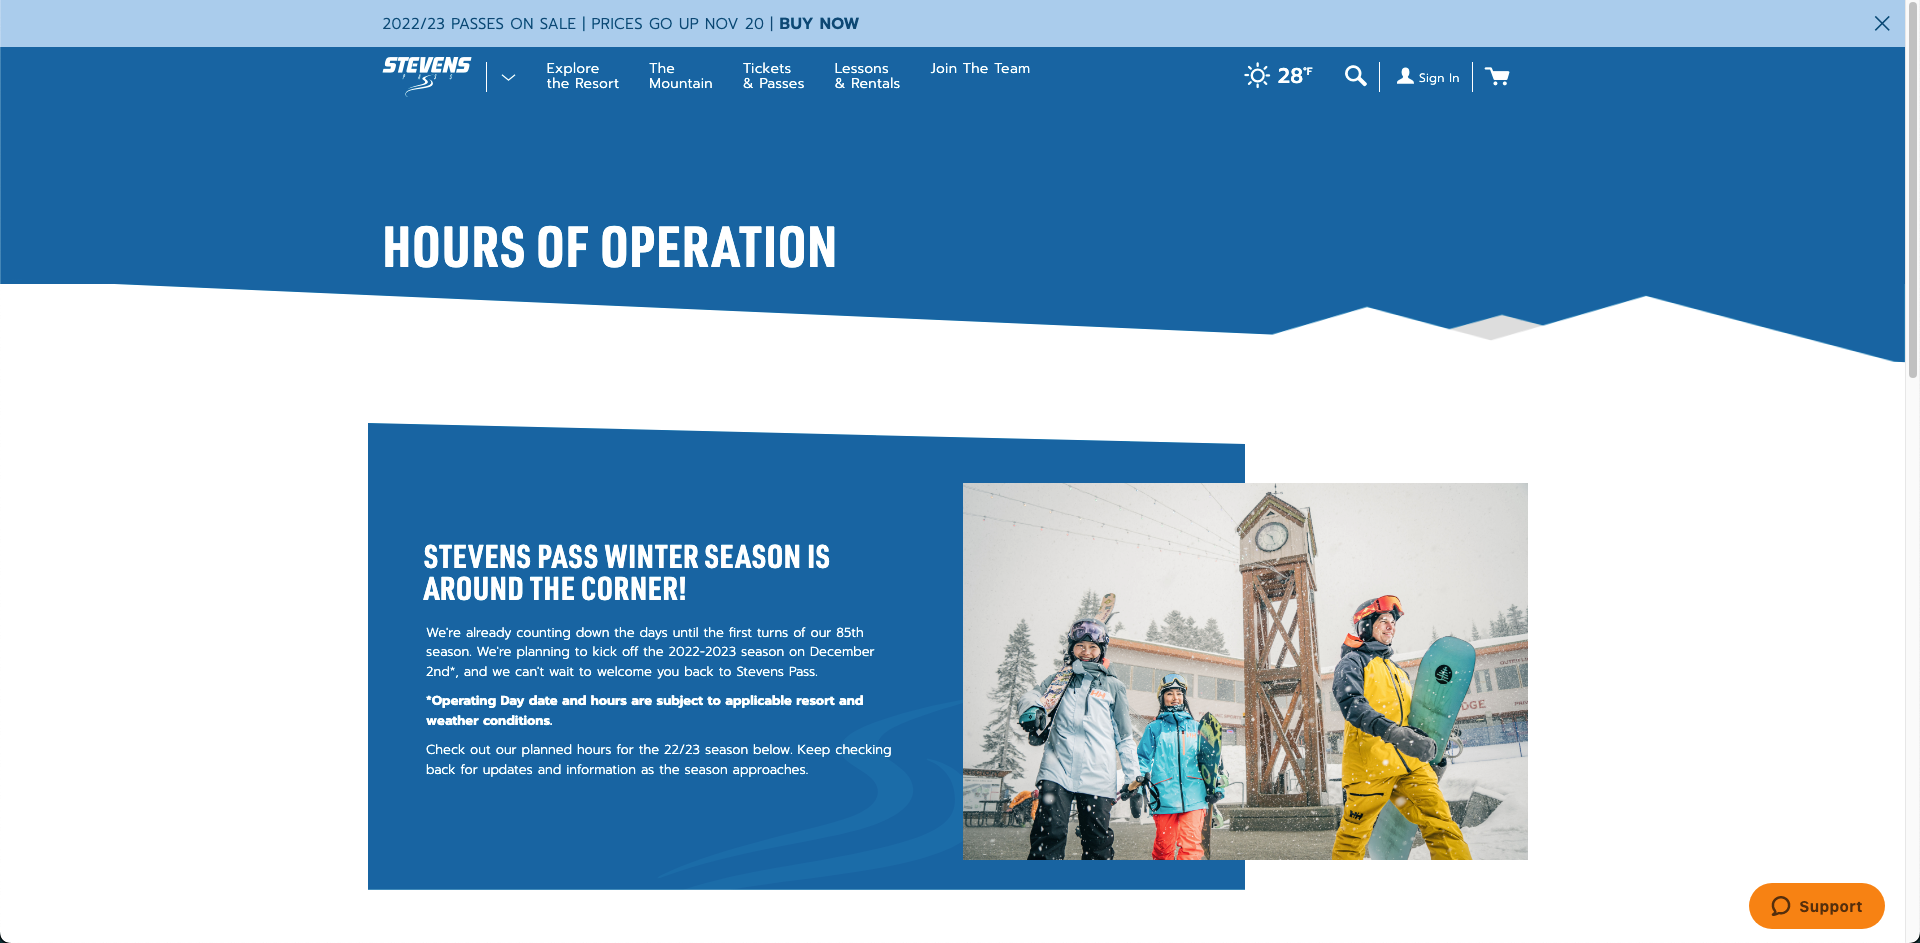
Task: Go to Join The Team page
Action: point(980,68)
